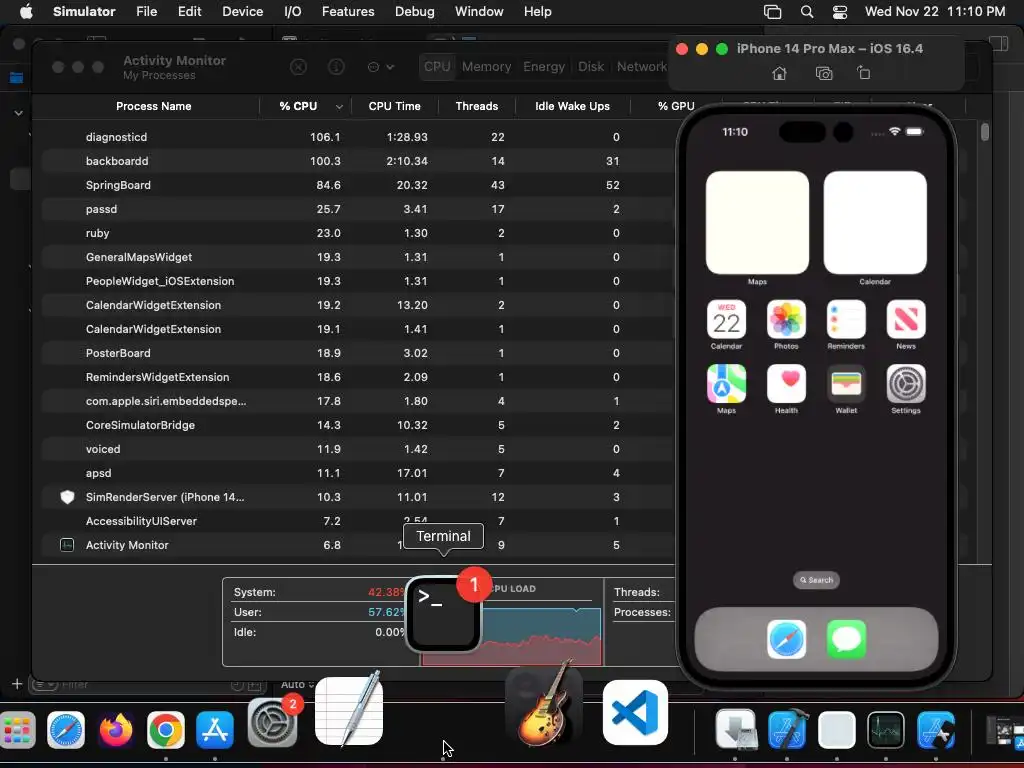Open the Device menu in the menu bar
Screen dimensions: 1024x768
pyautogui.click(x=242, y=12)
